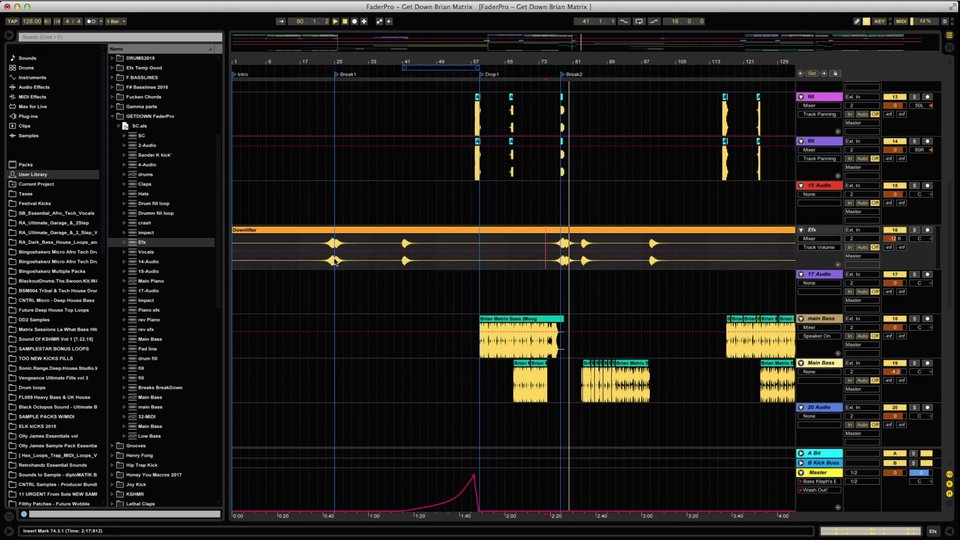The image size is (960, 540).
Task: Set Efx track monitor to Auto
Action: 862,247
